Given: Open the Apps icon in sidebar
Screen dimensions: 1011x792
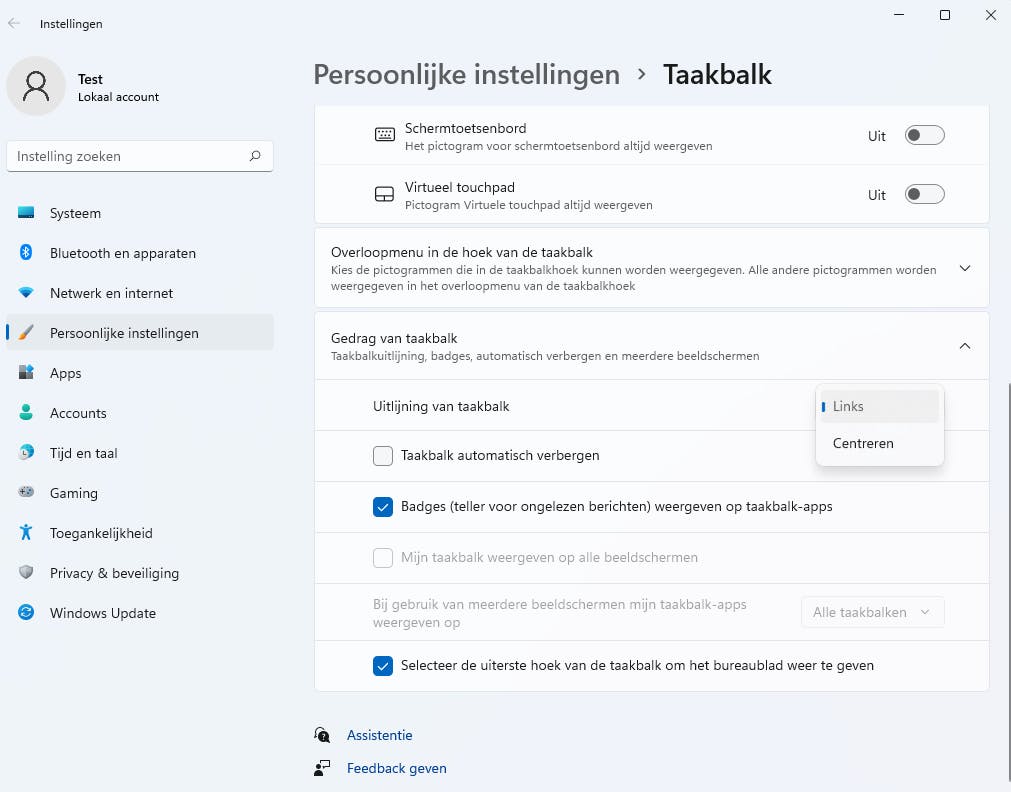Looking at the screenshot, I should 27,373.
